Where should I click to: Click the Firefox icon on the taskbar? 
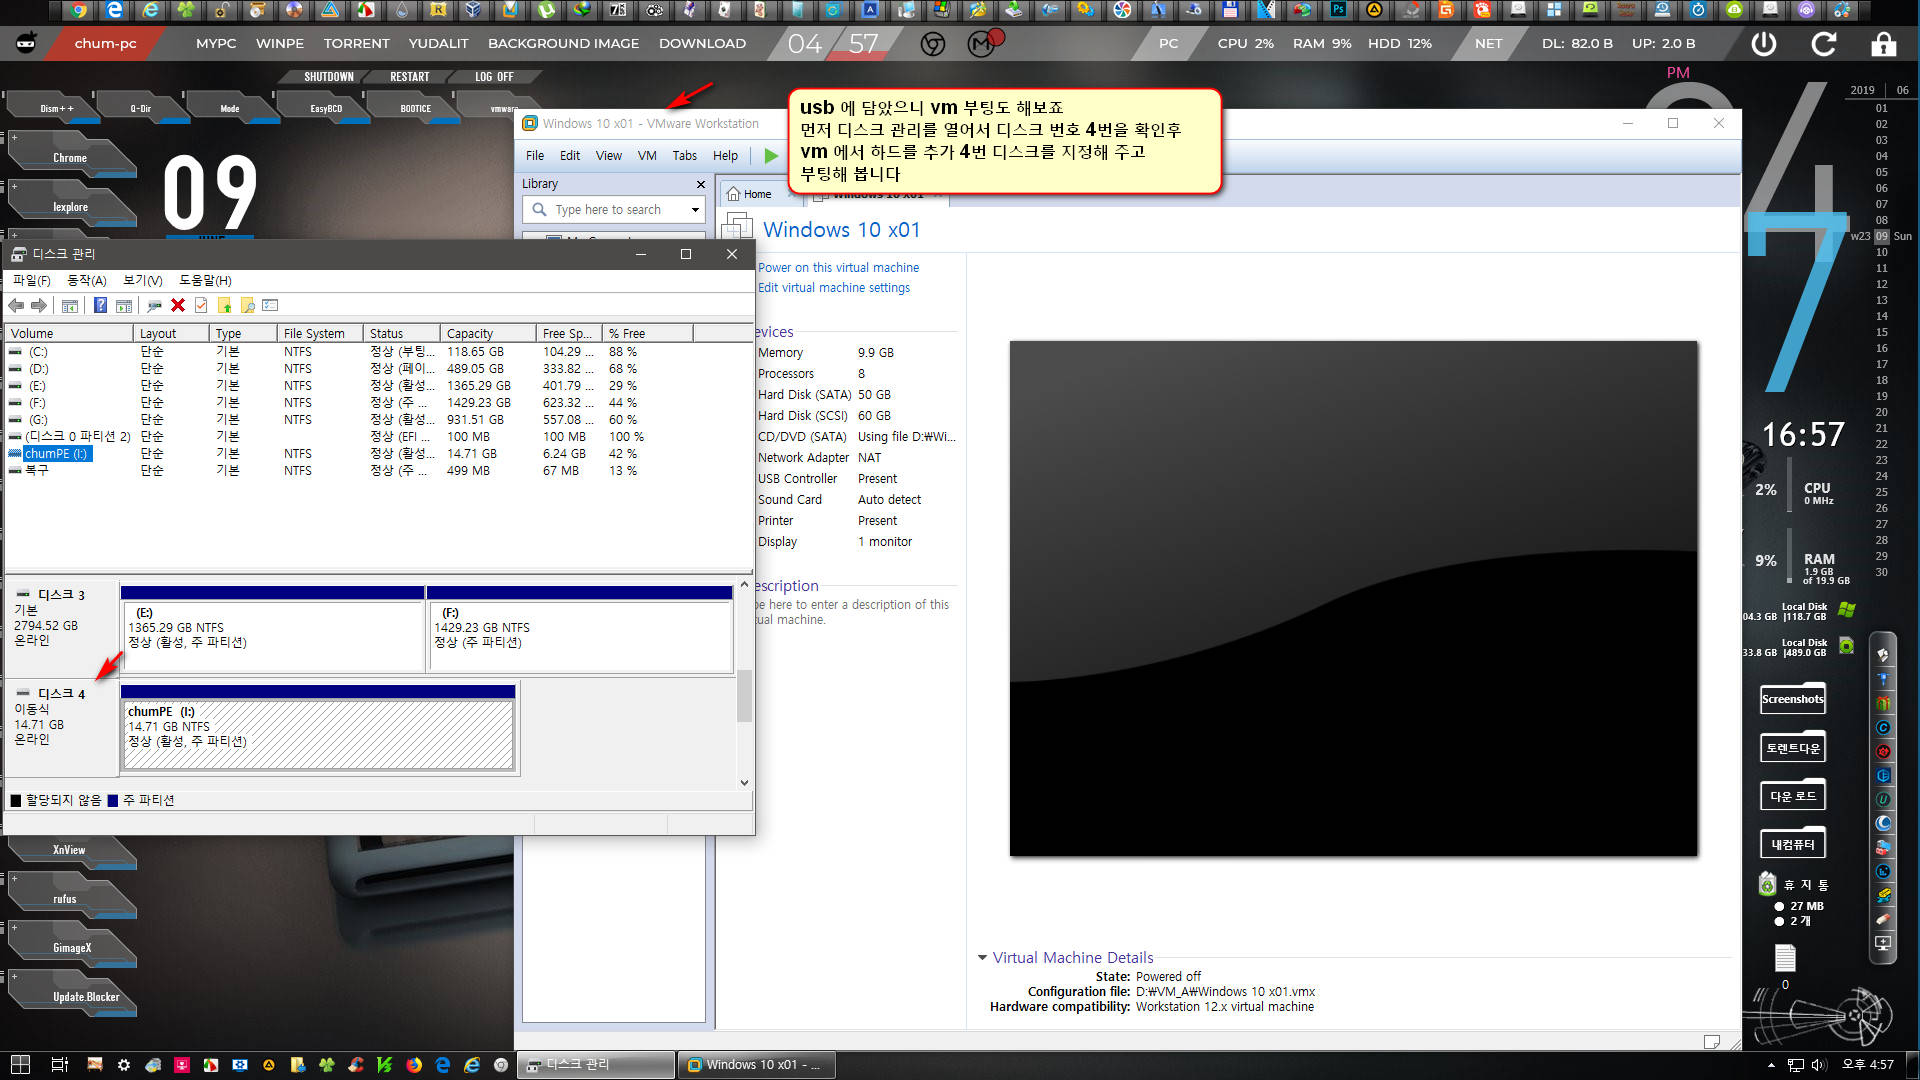(414, 1065)
